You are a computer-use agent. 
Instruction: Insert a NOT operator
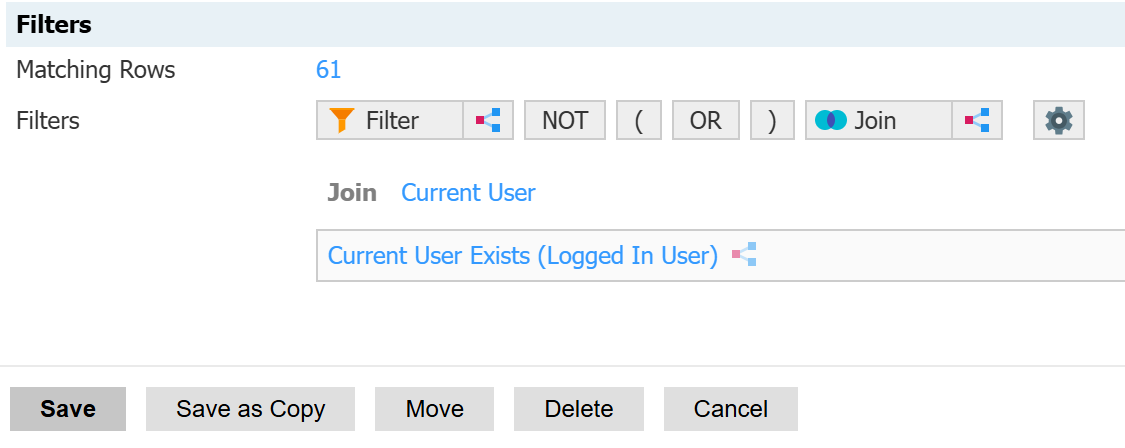(564, 121)
